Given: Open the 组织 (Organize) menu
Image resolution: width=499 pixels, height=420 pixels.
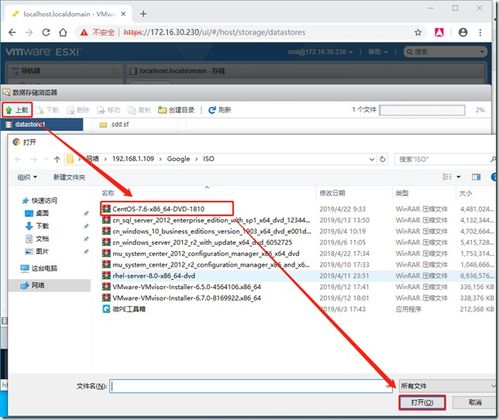Looking at the screenshot, I should (x=27, y=177).
